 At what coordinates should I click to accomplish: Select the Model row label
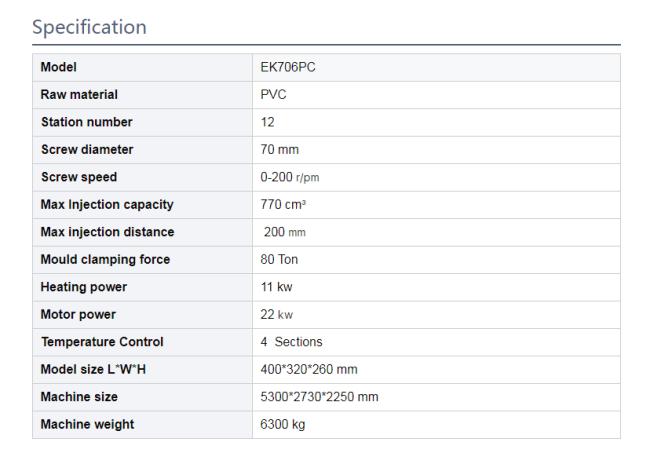[x=58, y=67]
